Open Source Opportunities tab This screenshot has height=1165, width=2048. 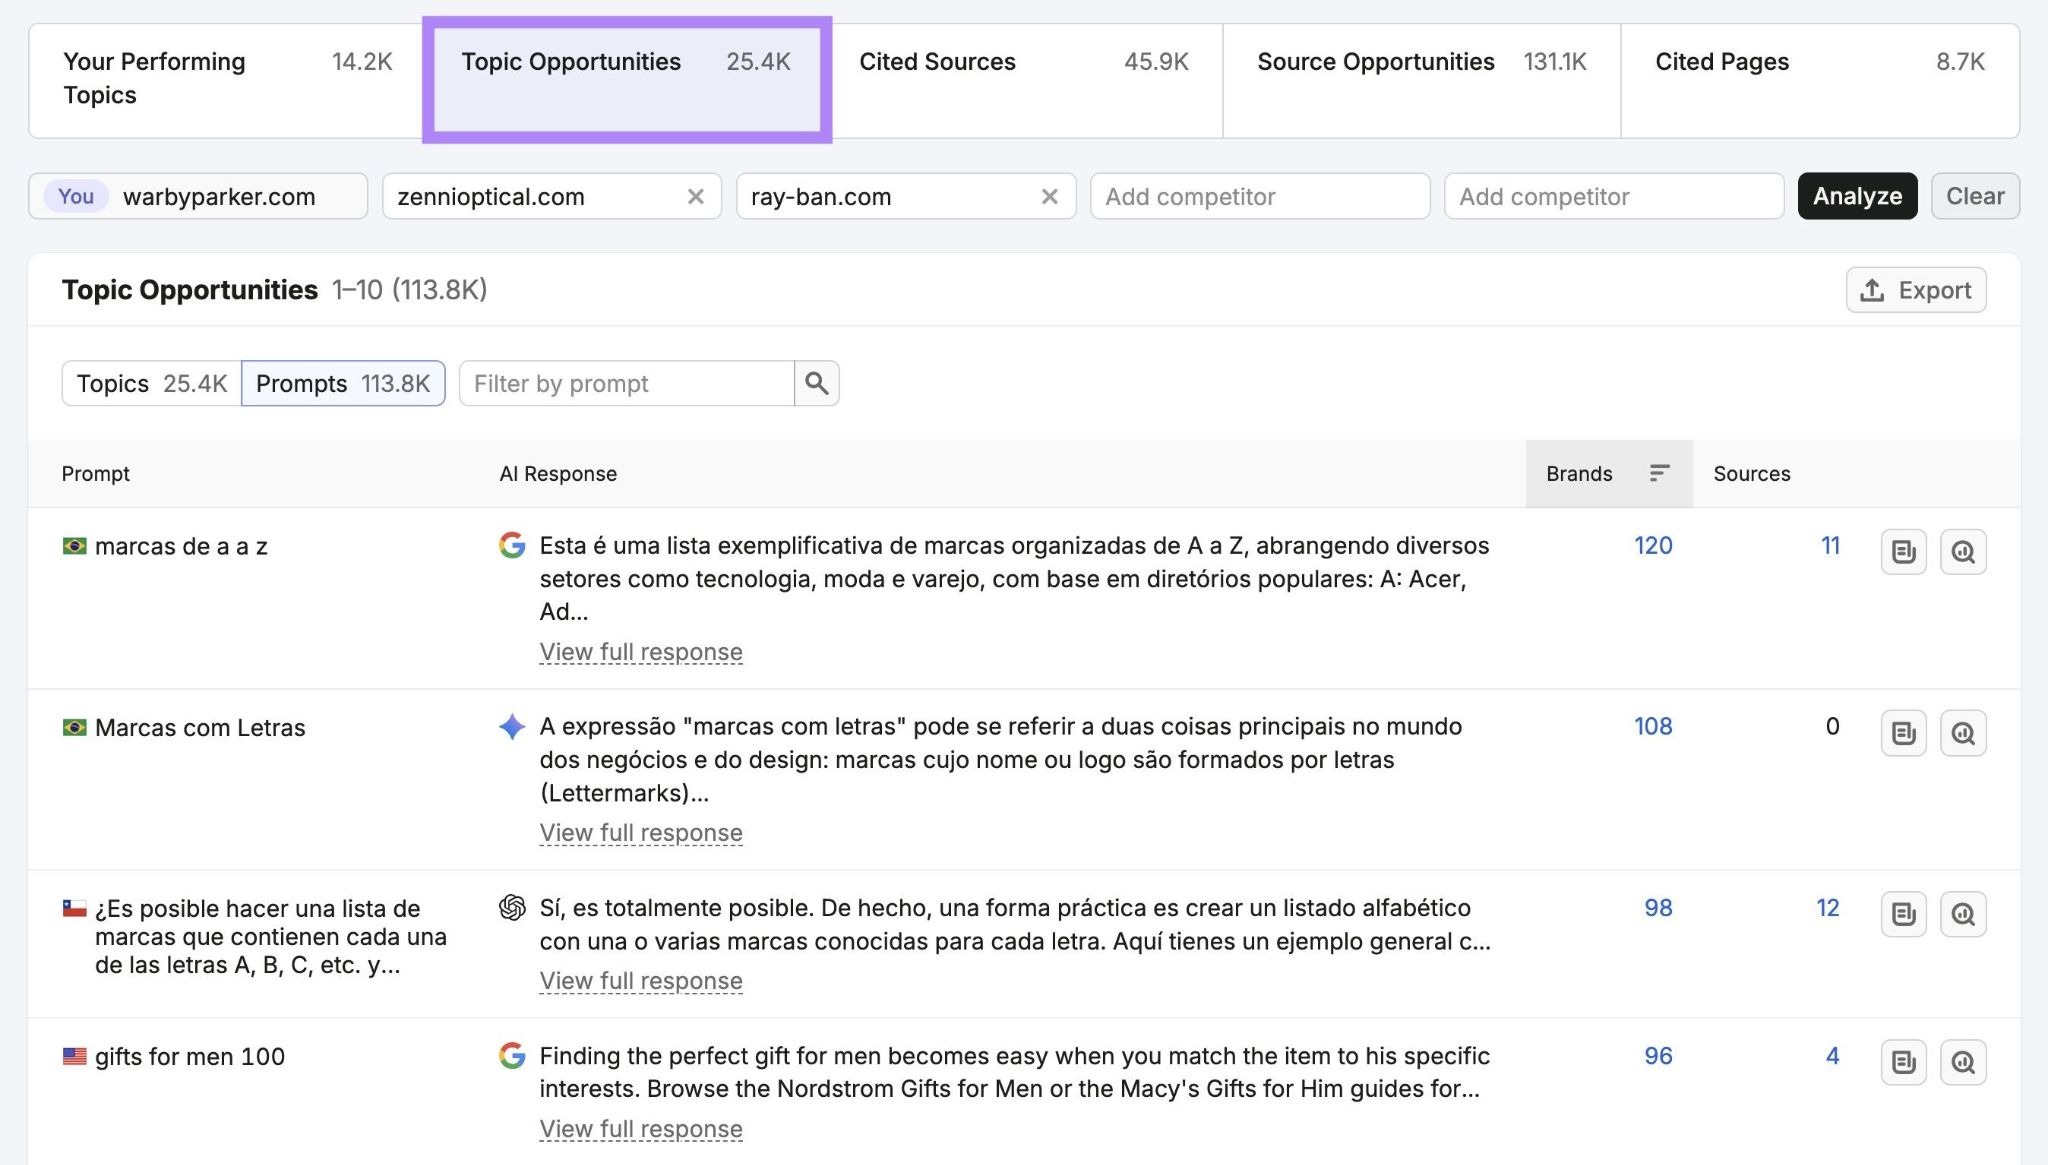[1421, 80]
